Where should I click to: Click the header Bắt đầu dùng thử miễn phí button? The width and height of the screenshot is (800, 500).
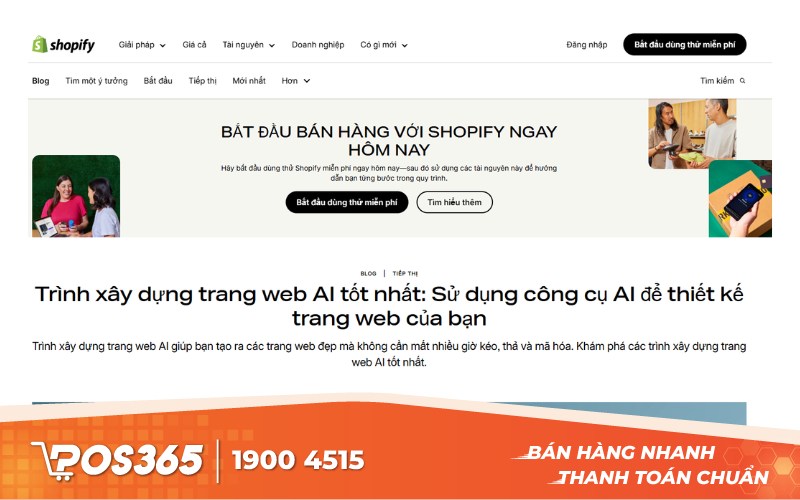coord(685,44)
